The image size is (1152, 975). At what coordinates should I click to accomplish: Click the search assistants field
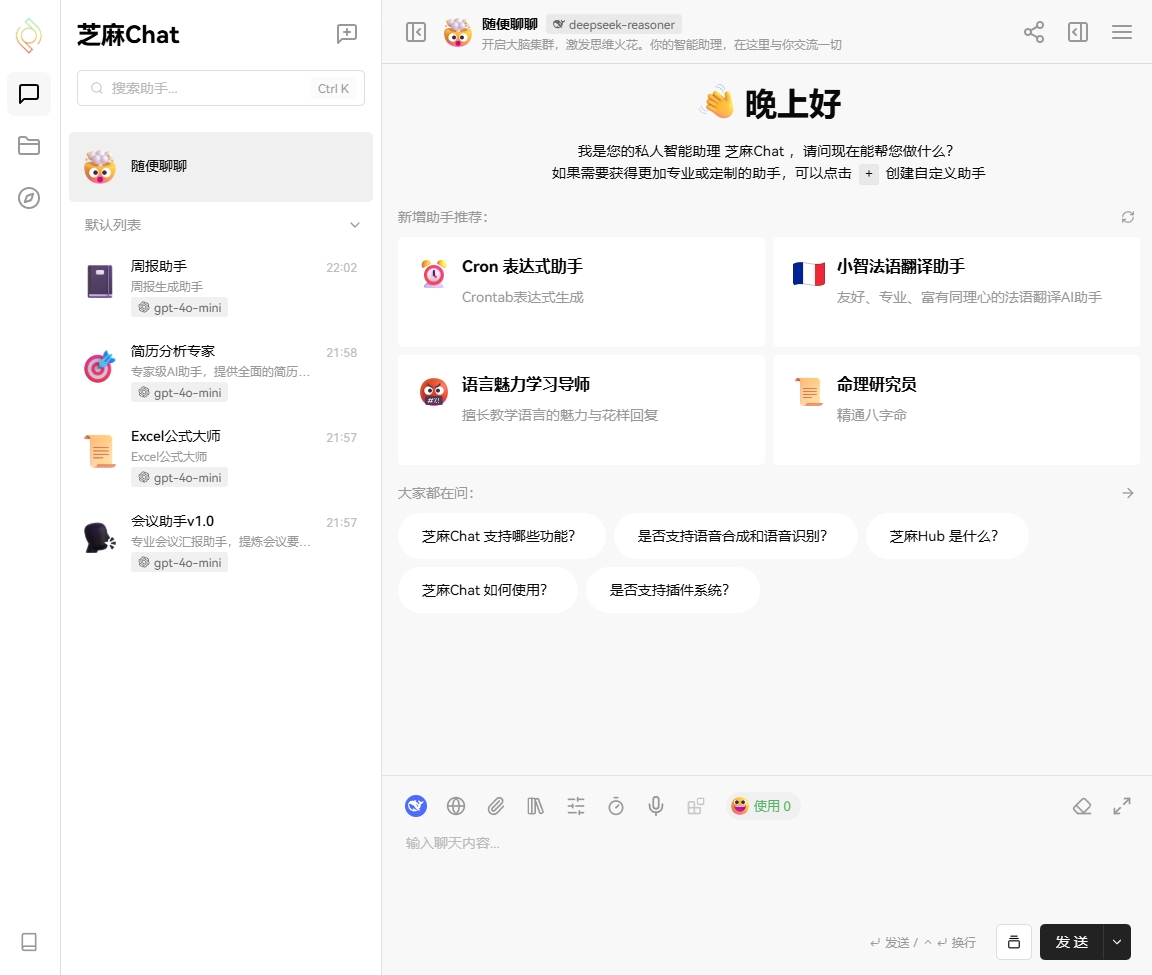point(220,88)
